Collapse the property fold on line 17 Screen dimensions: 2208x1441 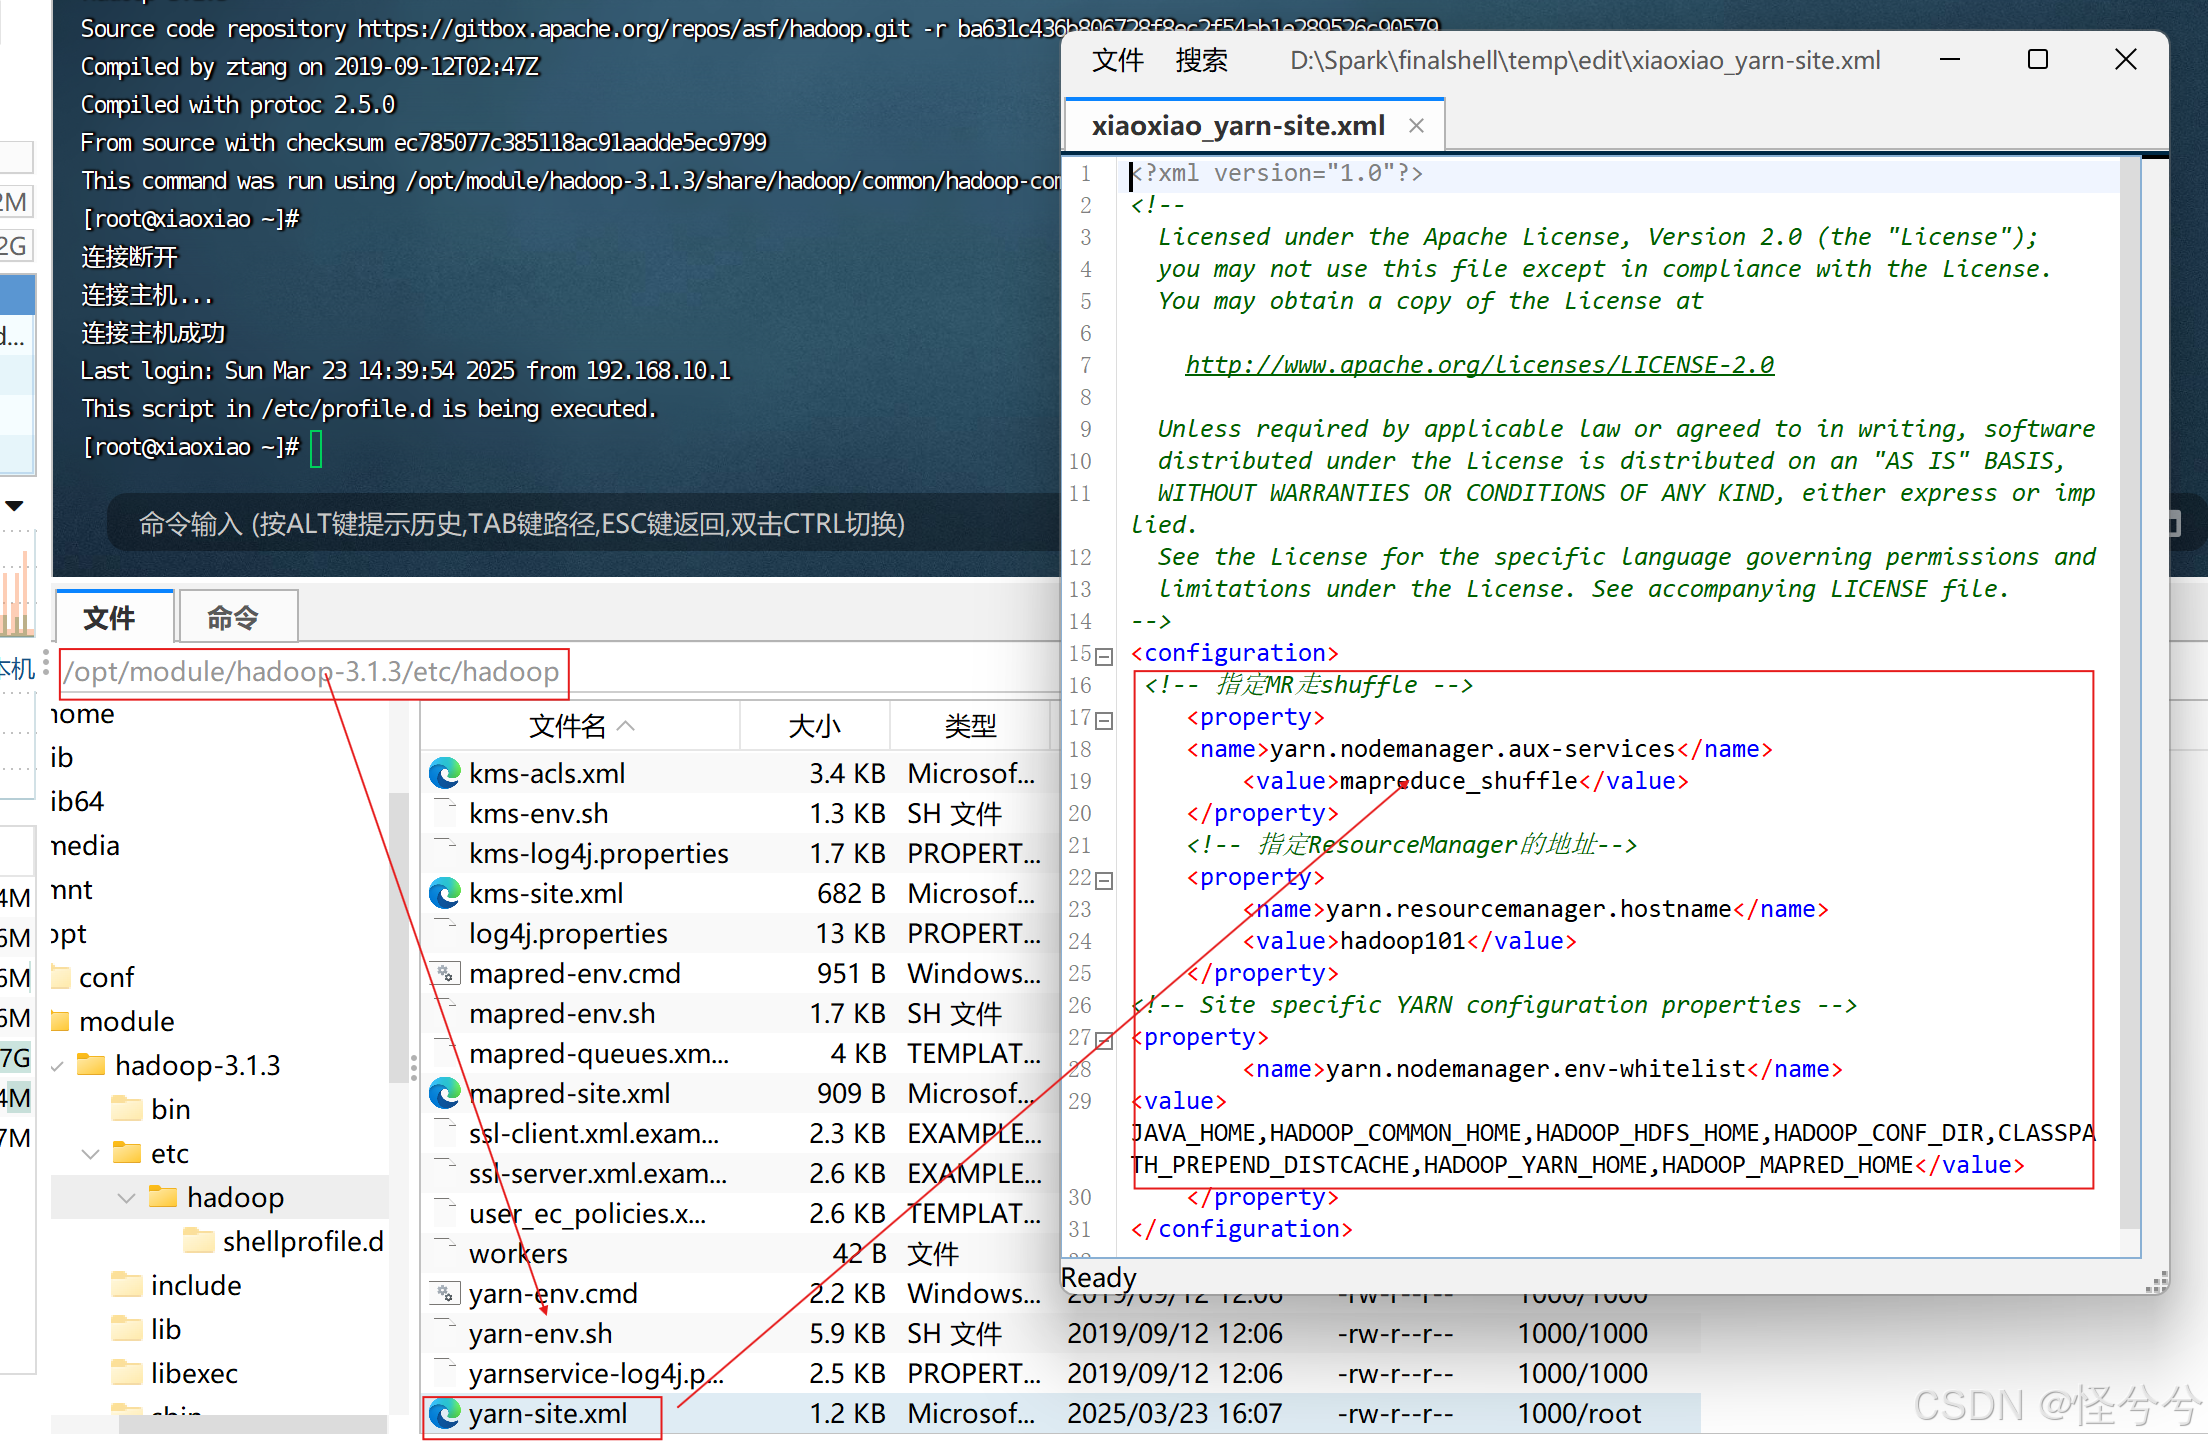coord(1104,720)
